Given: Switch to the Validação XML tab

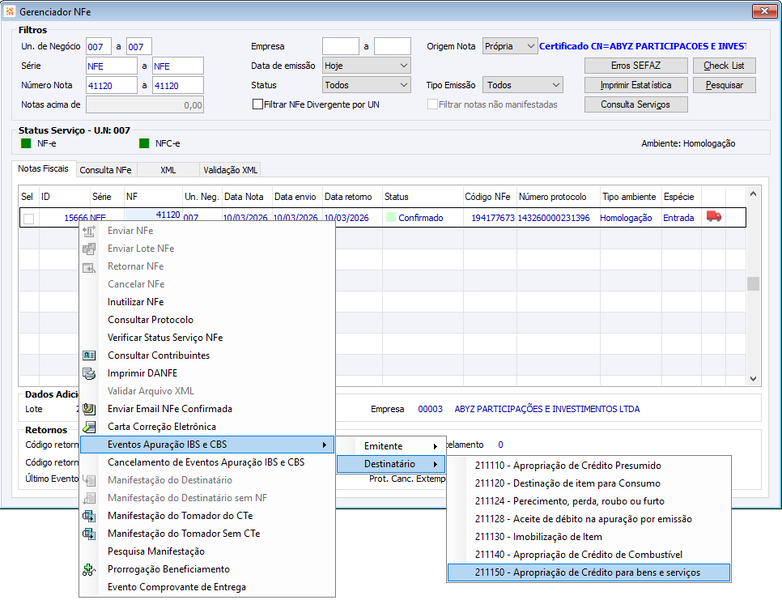Looking at the screenshot, I should pos(230,170).
